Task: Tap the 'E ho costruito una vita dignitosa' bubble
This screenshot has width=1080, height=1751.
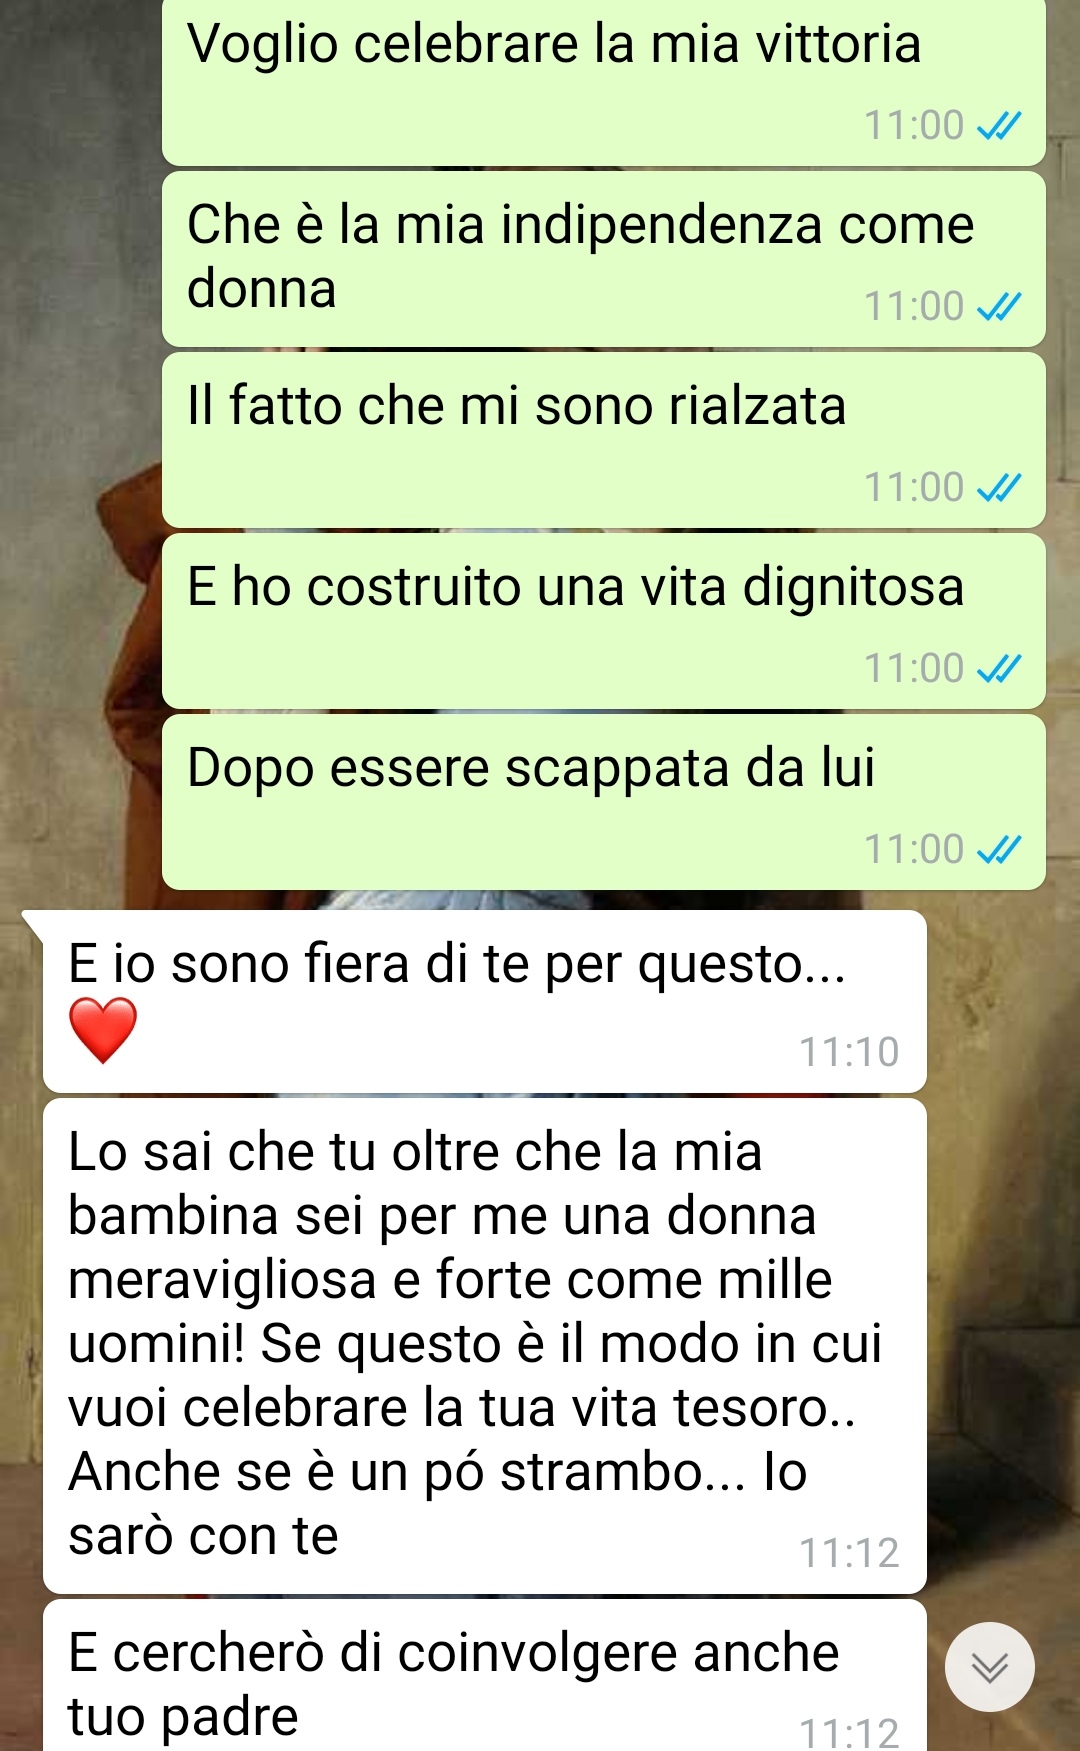Action: [x=604, y=621]
